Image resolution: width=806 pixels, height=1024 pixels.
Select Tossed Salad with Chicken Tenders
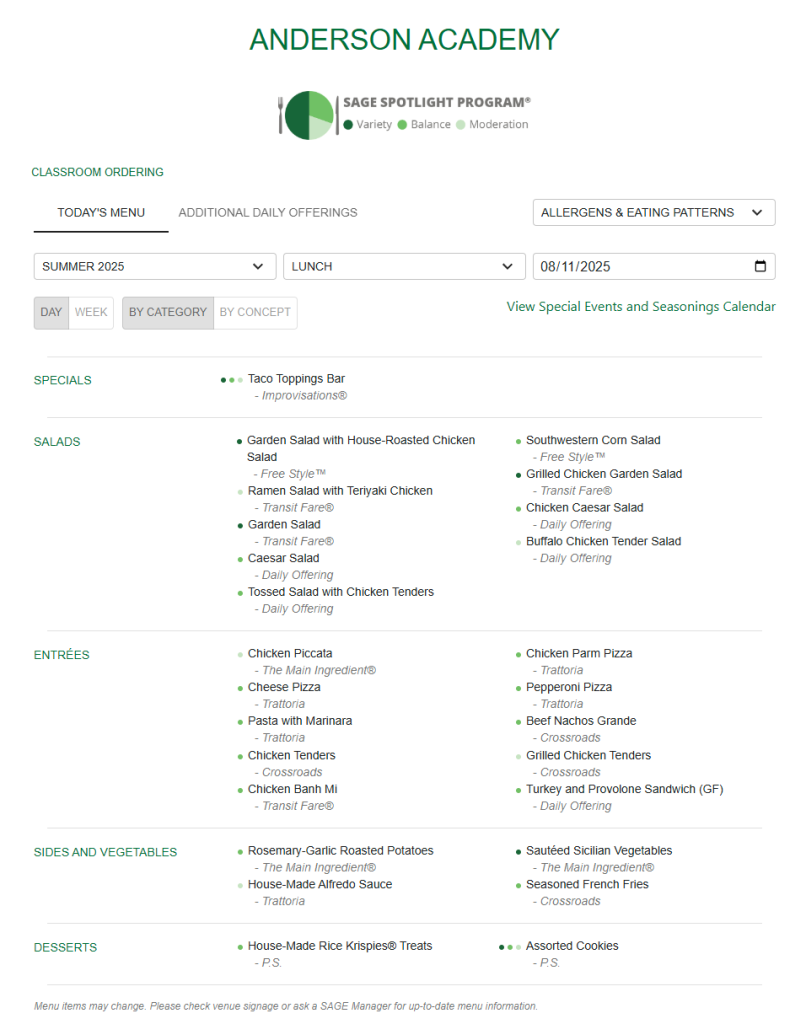[340, 592]
